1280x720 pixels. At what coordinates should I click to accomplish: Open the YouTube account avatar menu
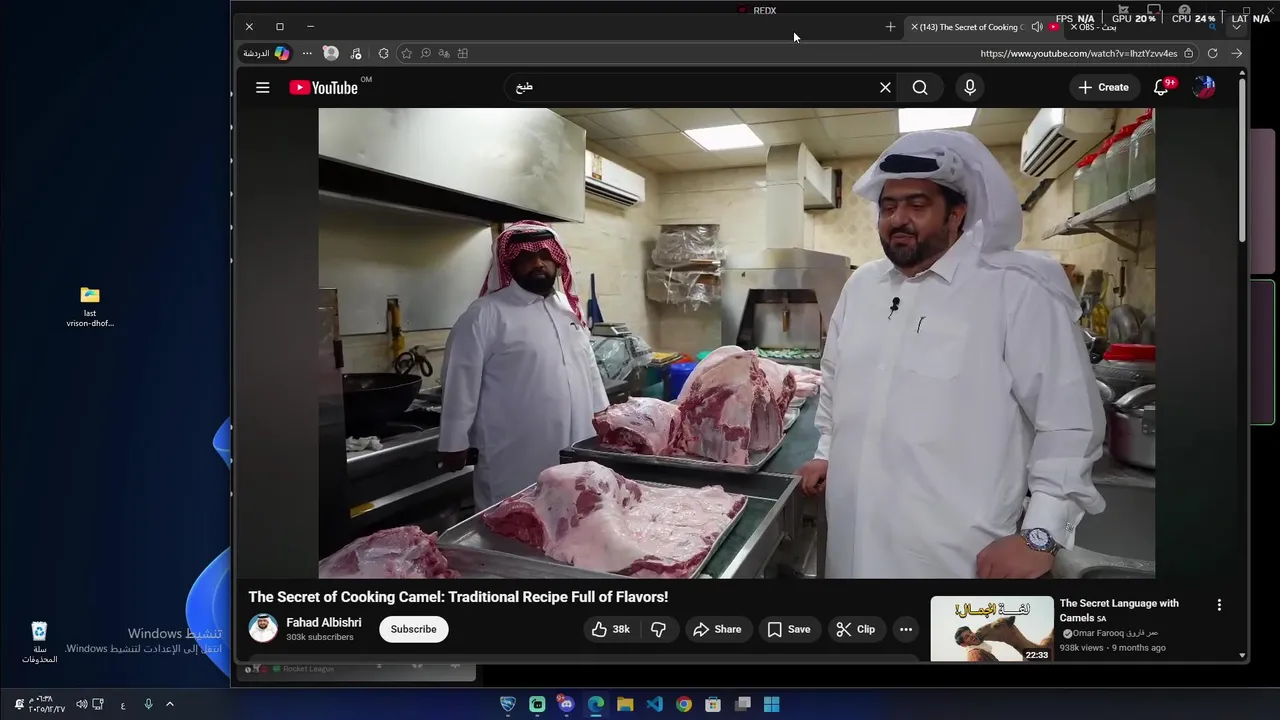(1204, 88)
